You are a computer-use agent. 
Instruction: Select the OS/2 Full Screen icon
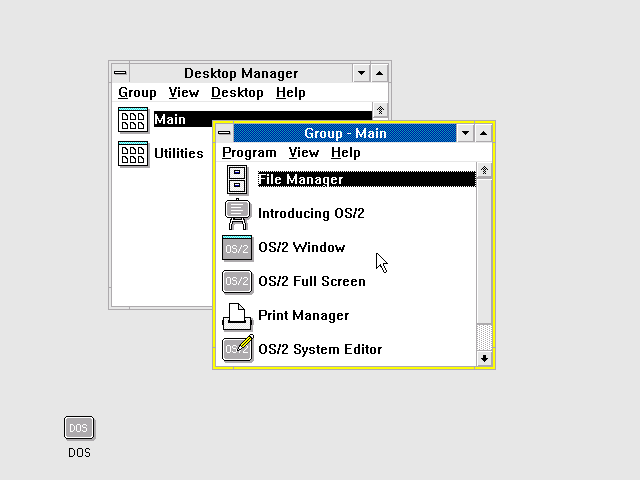(237, 282)
